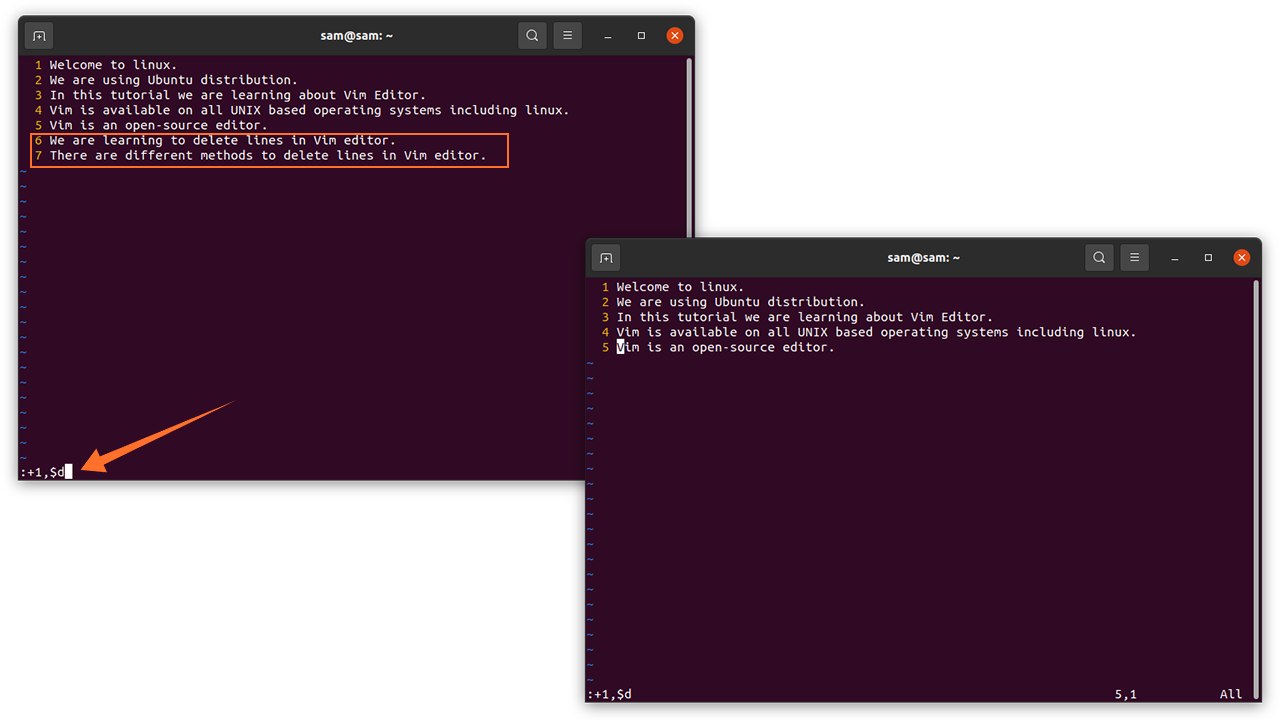Screen dimensions: 1280x720
Task: Open a new terminal tab in the back window
Action: pos(38,35)
